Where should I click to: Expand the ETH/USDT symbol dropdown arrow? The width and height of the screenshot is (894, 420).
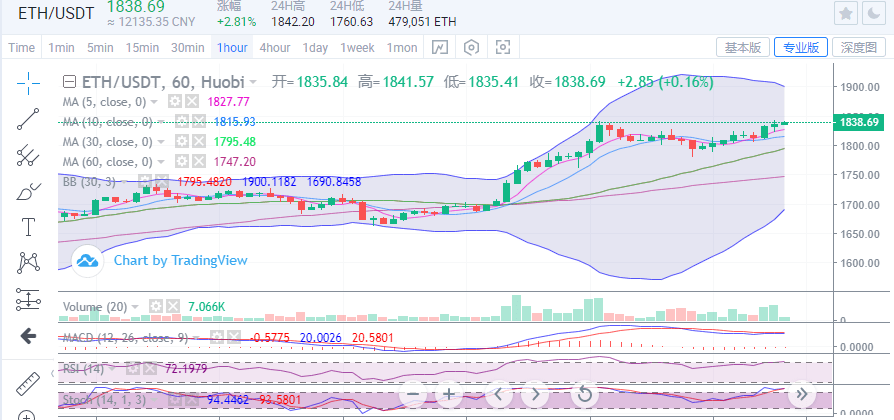[254, 81]
